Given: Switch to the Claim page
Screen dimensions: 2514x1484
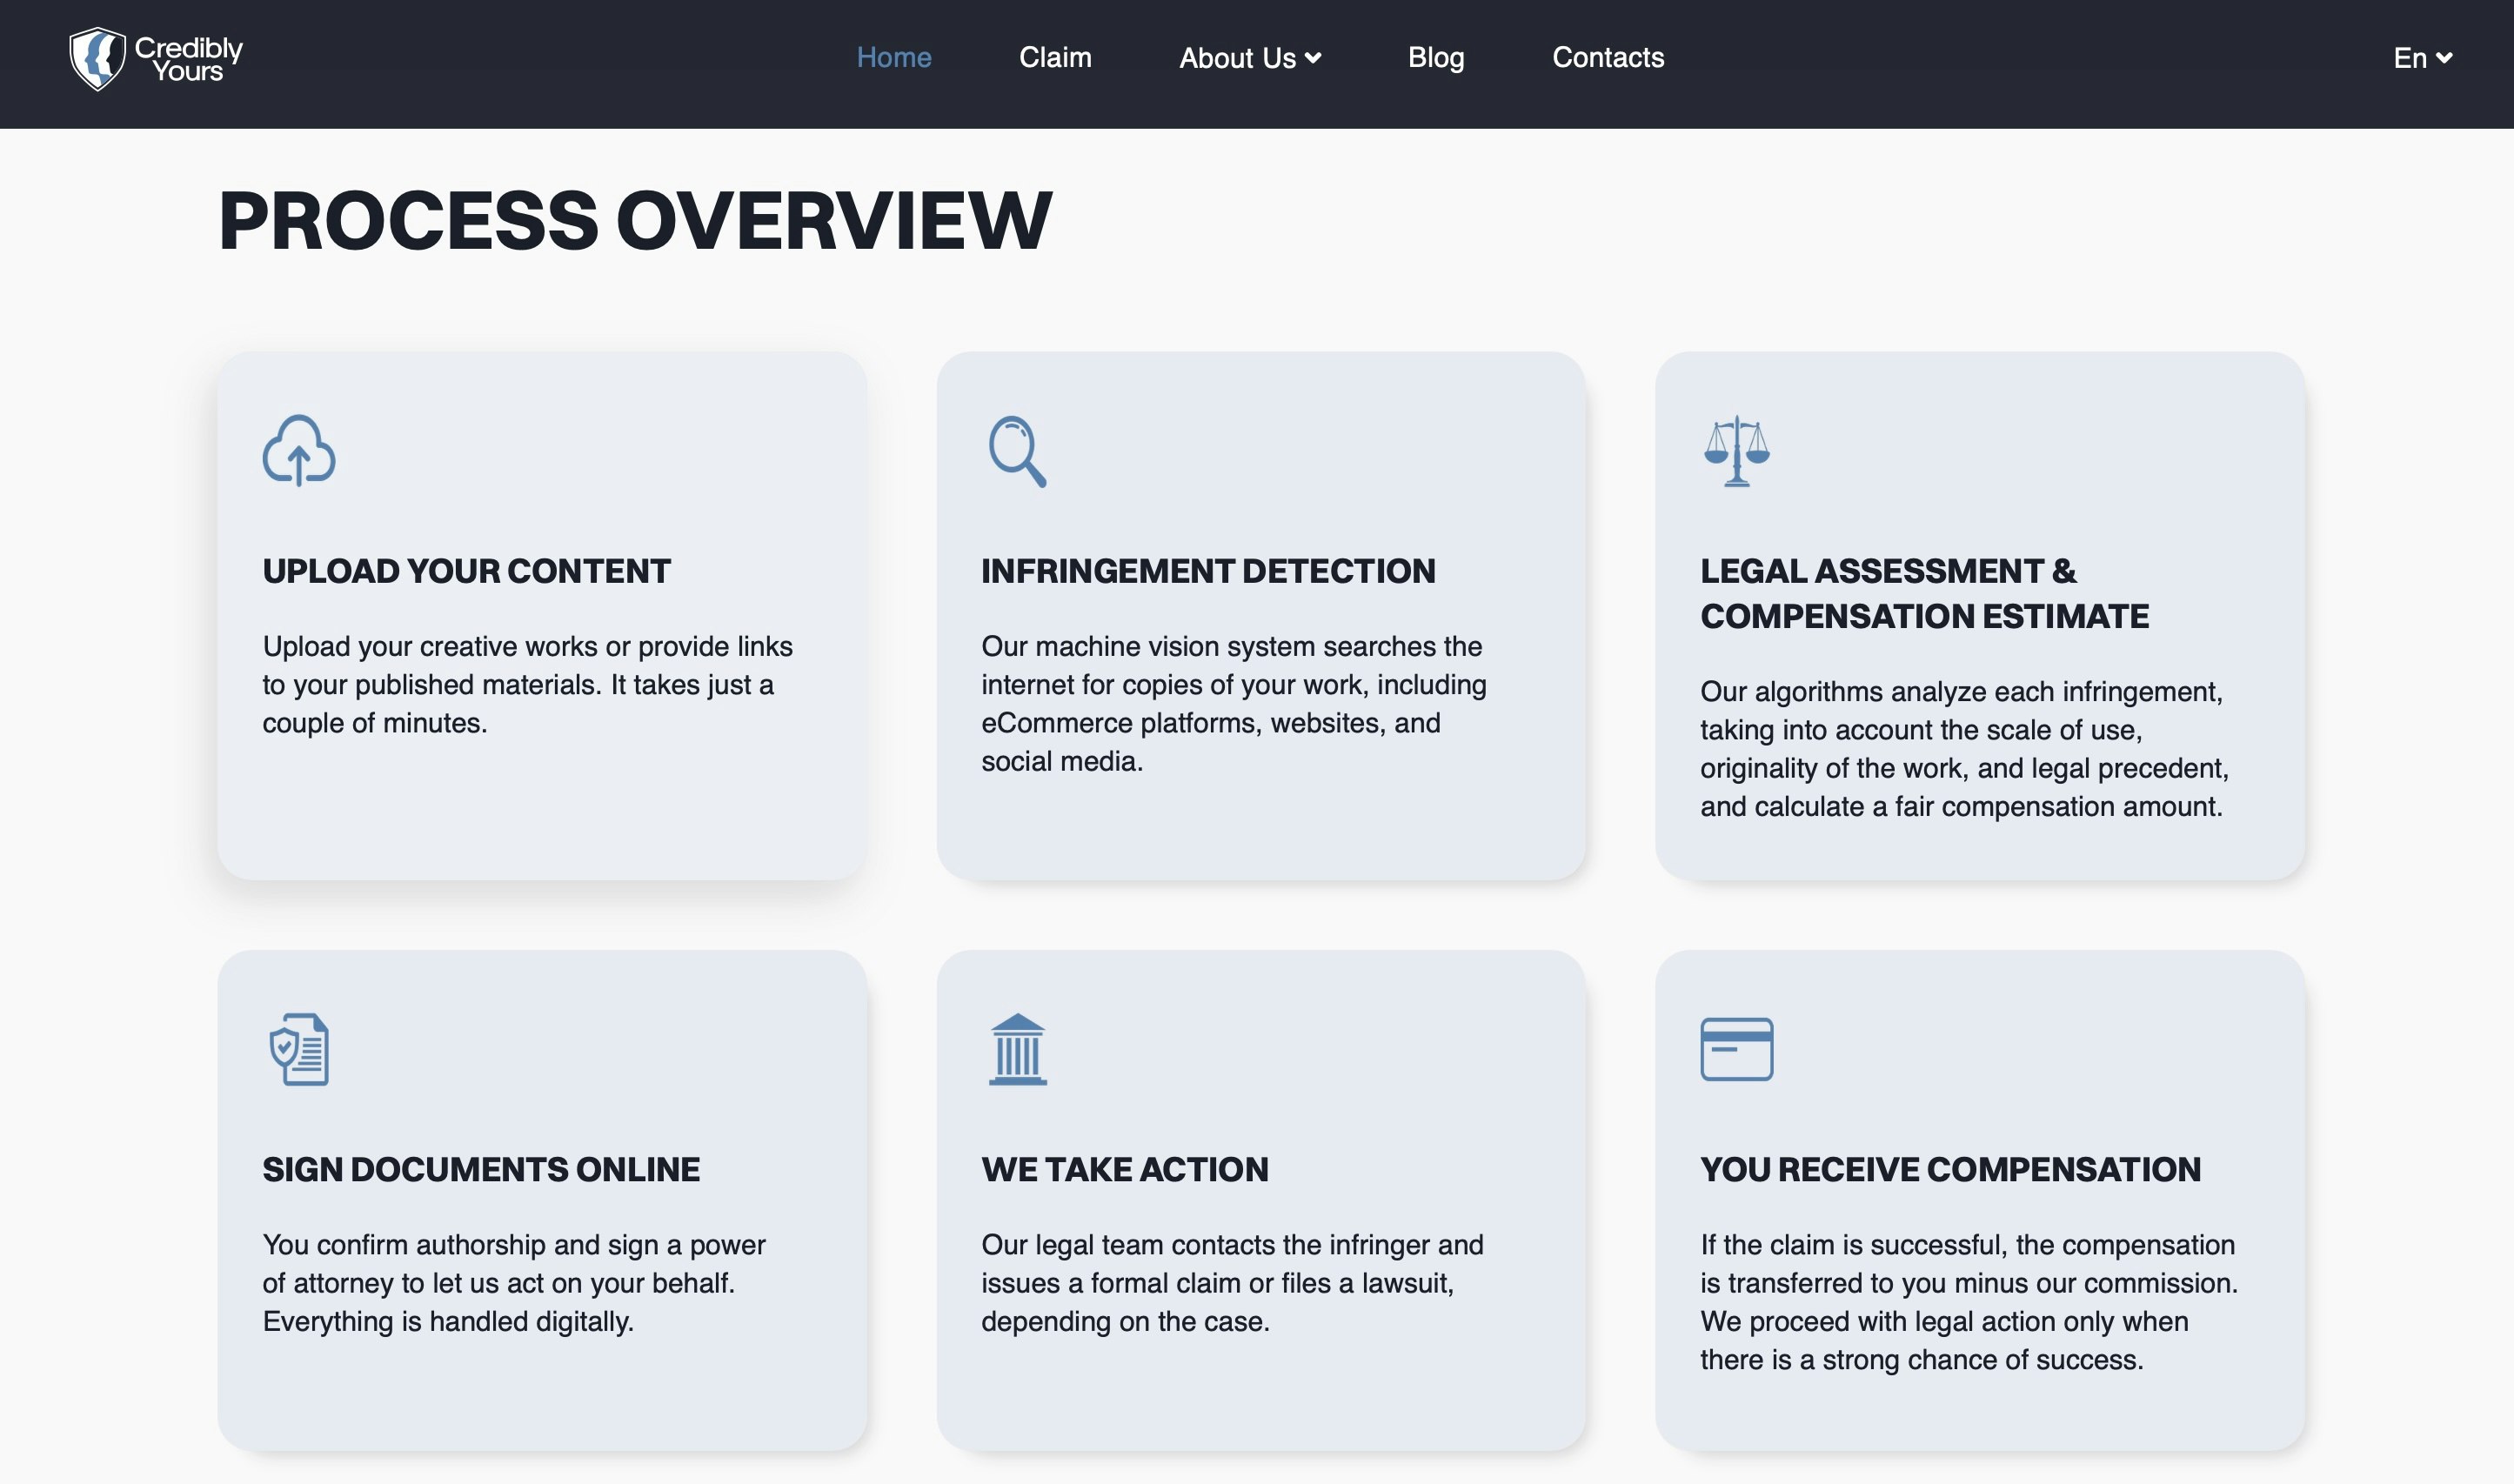Looking at the screenshot, I should 1054,58.
